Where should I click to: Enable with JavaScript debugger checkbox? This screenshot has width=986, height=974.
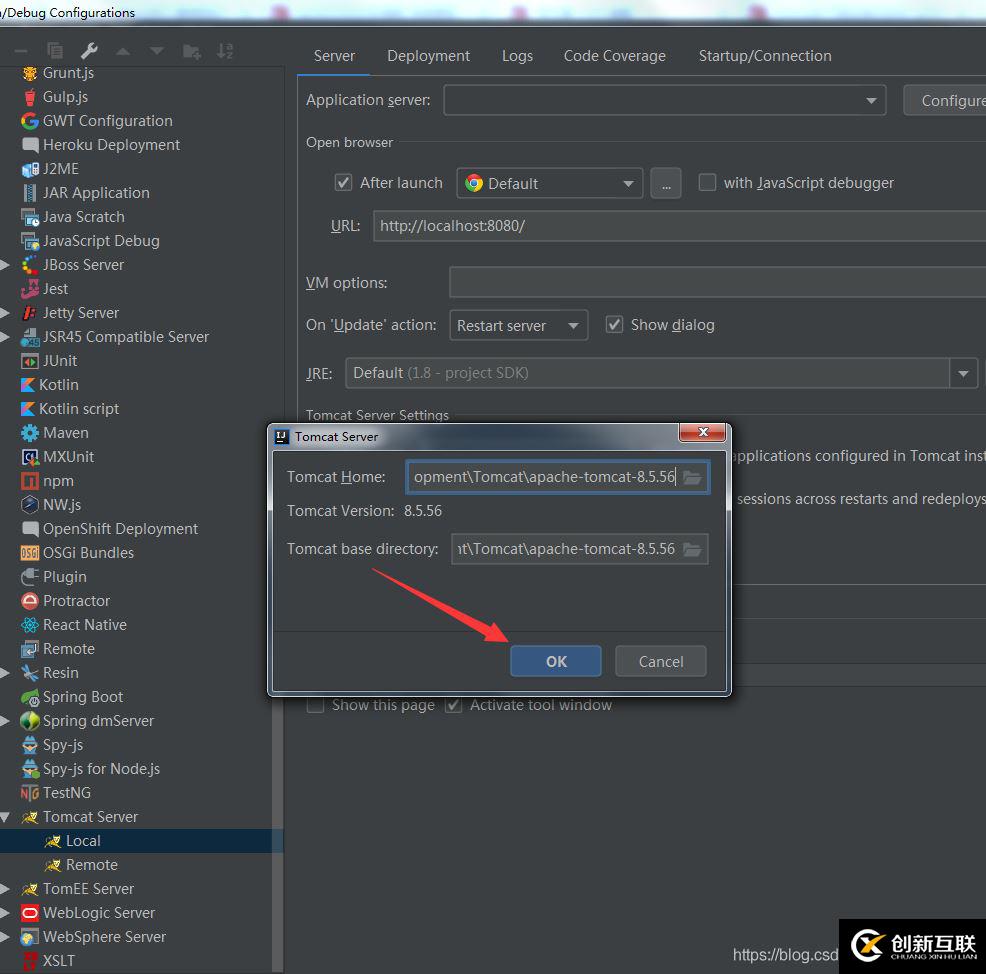707,182
